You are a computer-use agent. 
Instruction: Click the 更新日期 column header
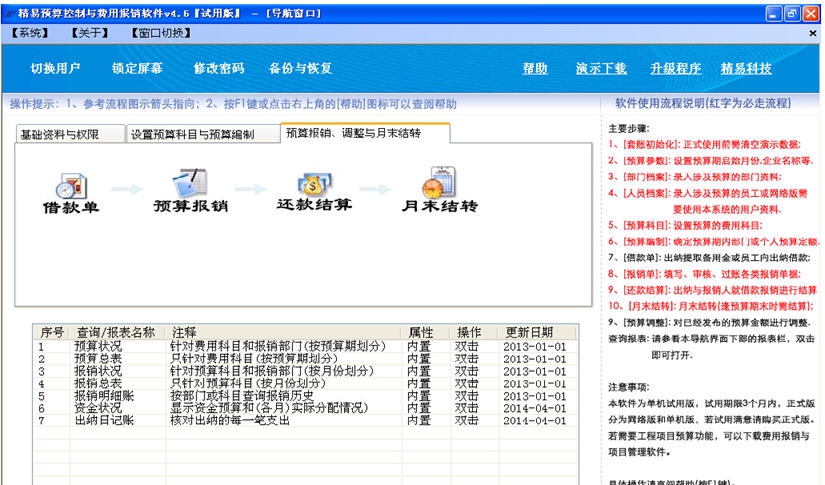click(537, 332)
